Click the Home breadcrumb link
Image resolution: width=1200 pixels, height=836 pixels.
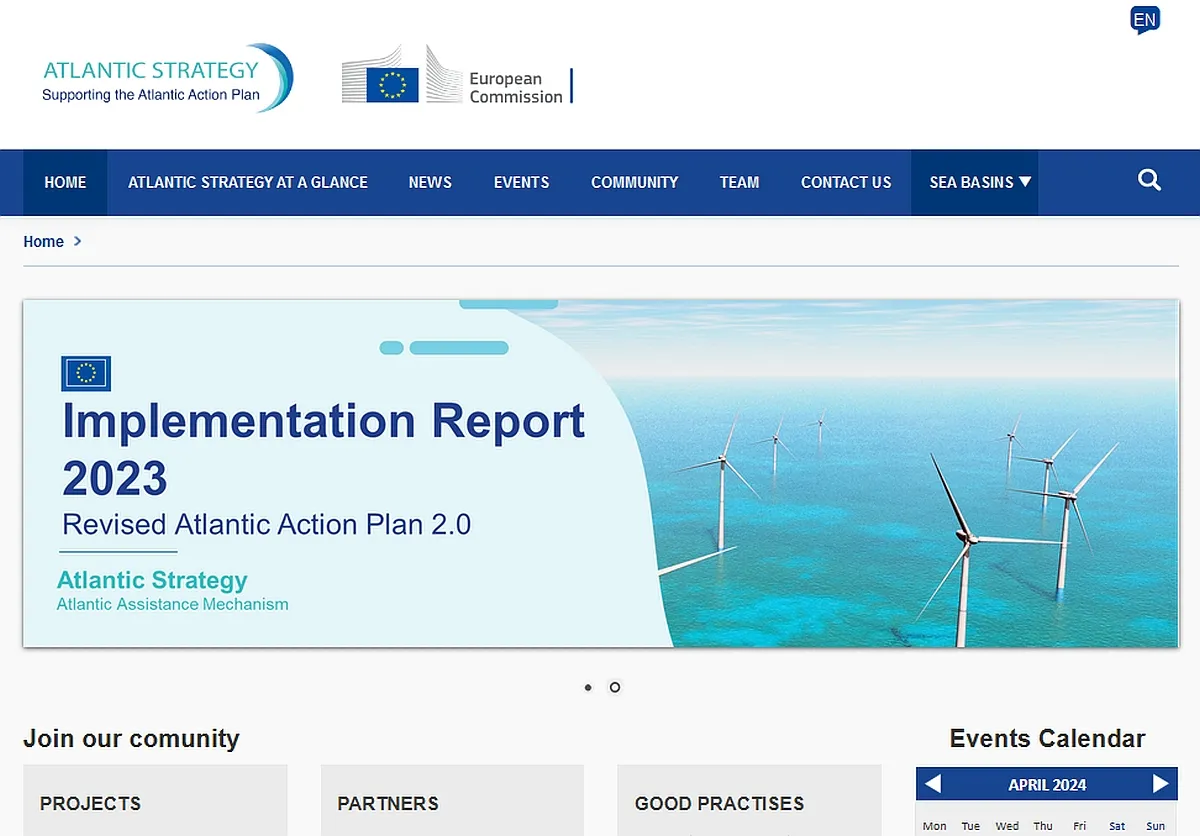44,241
